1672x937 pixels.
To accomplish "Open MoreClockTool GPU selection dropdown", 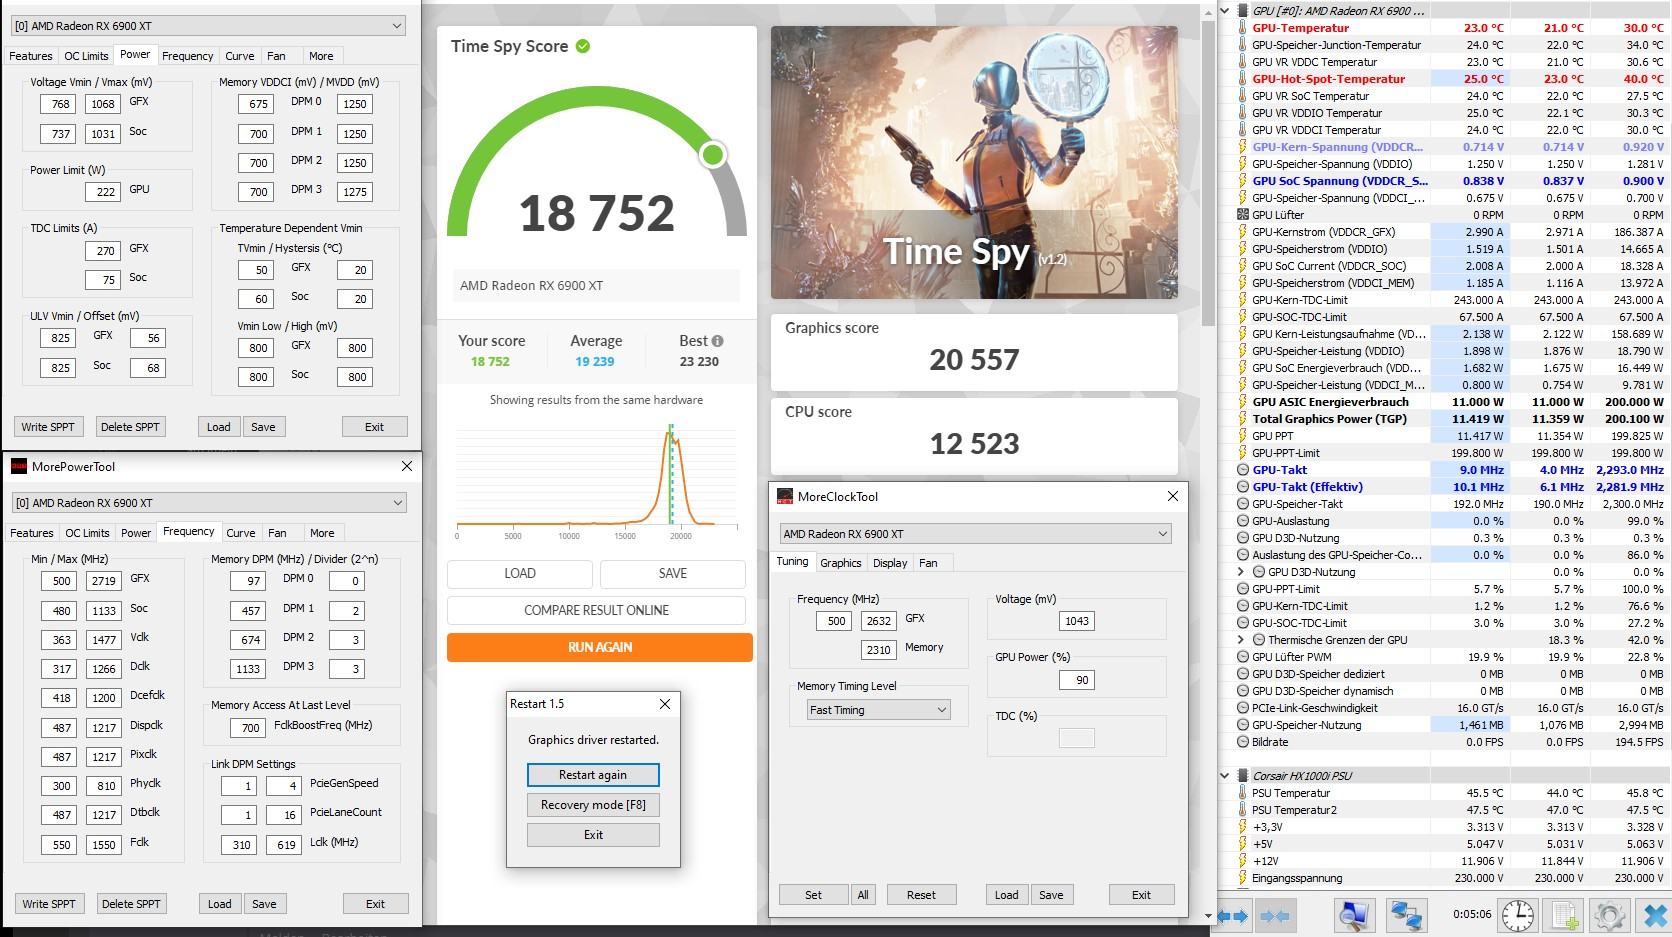I will [975, 534].
